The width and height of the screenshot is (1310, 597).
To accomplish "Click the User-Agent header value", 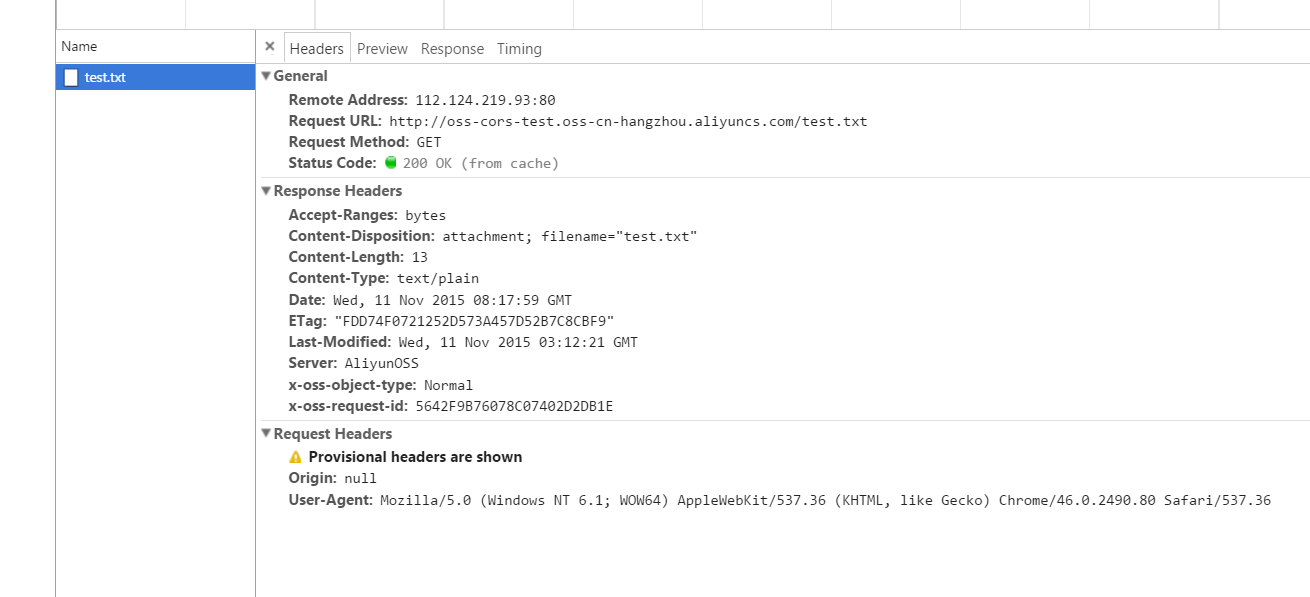I will (825, 500).
